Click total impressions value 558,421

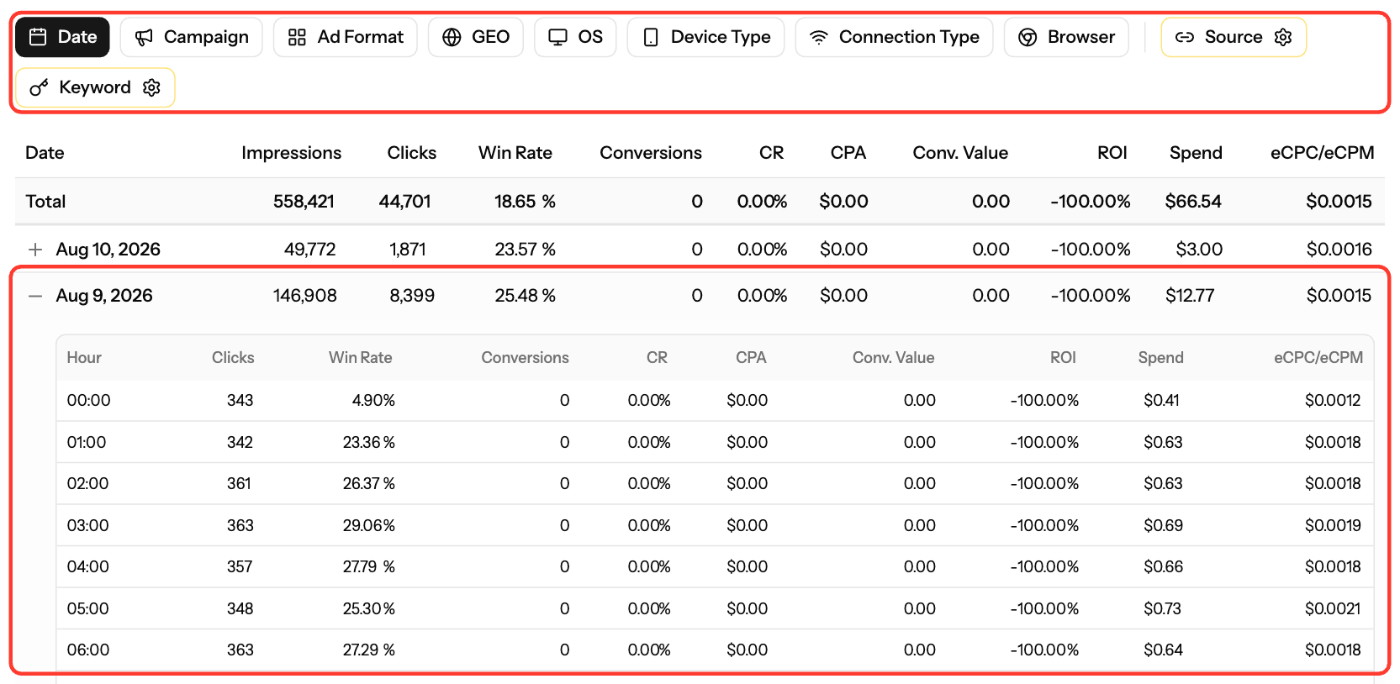click(304, 201)
